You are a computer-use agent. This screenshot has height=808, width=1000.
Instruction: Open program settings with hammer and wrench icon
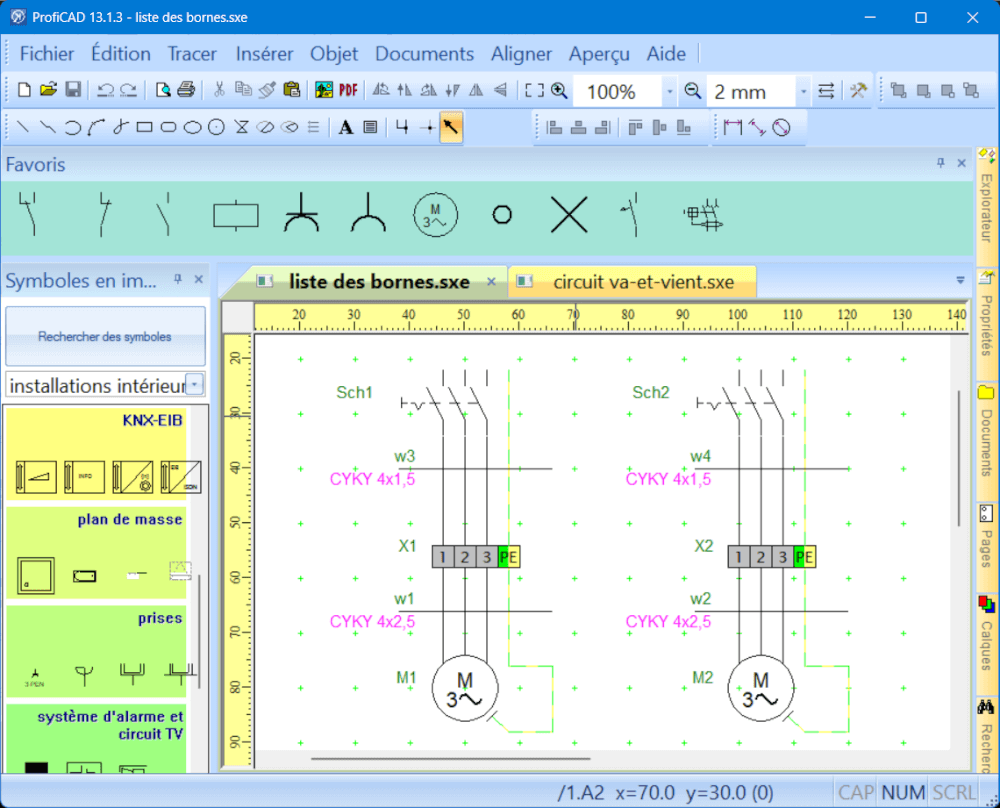(x=858, y=90)
